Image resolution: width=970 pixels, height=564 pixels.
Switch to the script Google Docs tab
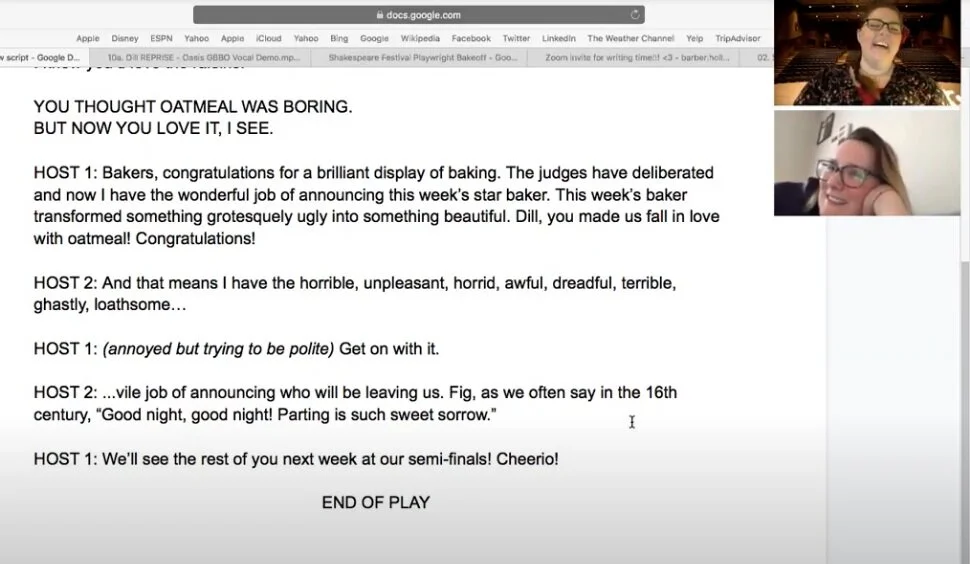point(44,58)
